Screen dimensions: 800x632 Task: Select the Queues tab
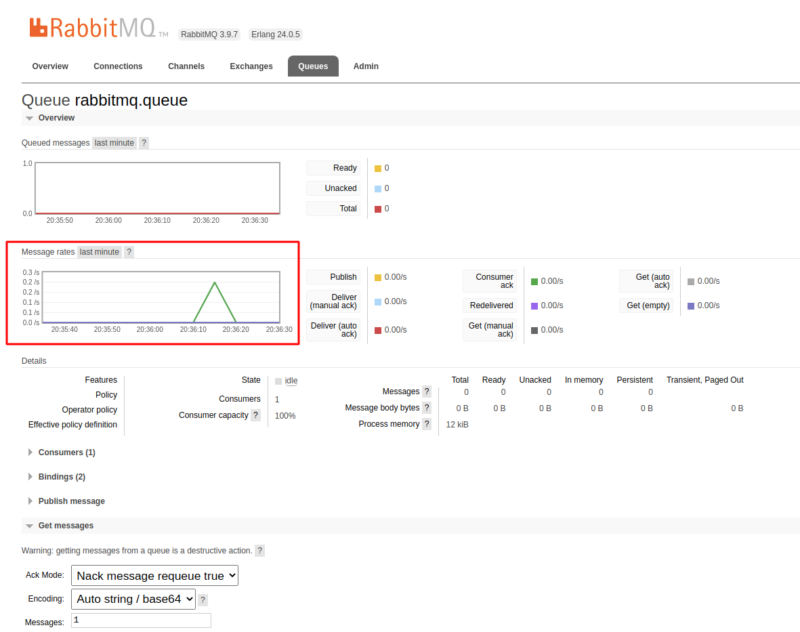(x=313, y=66)
